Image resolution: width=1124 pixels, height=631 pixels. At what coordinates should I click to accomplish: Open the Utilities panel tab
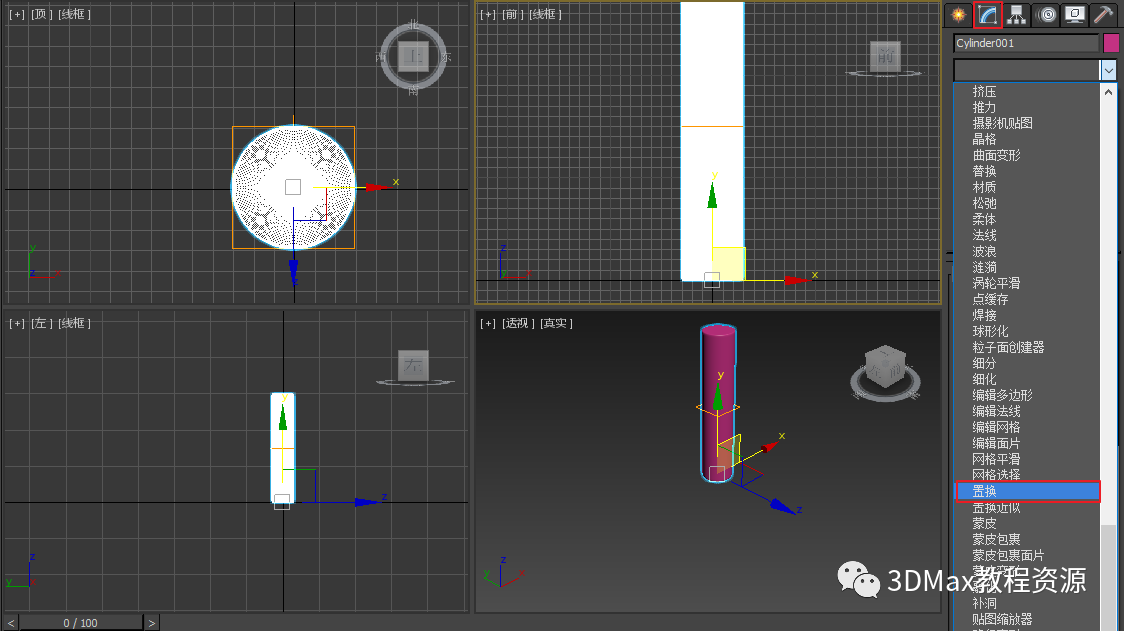point(1103,14)
